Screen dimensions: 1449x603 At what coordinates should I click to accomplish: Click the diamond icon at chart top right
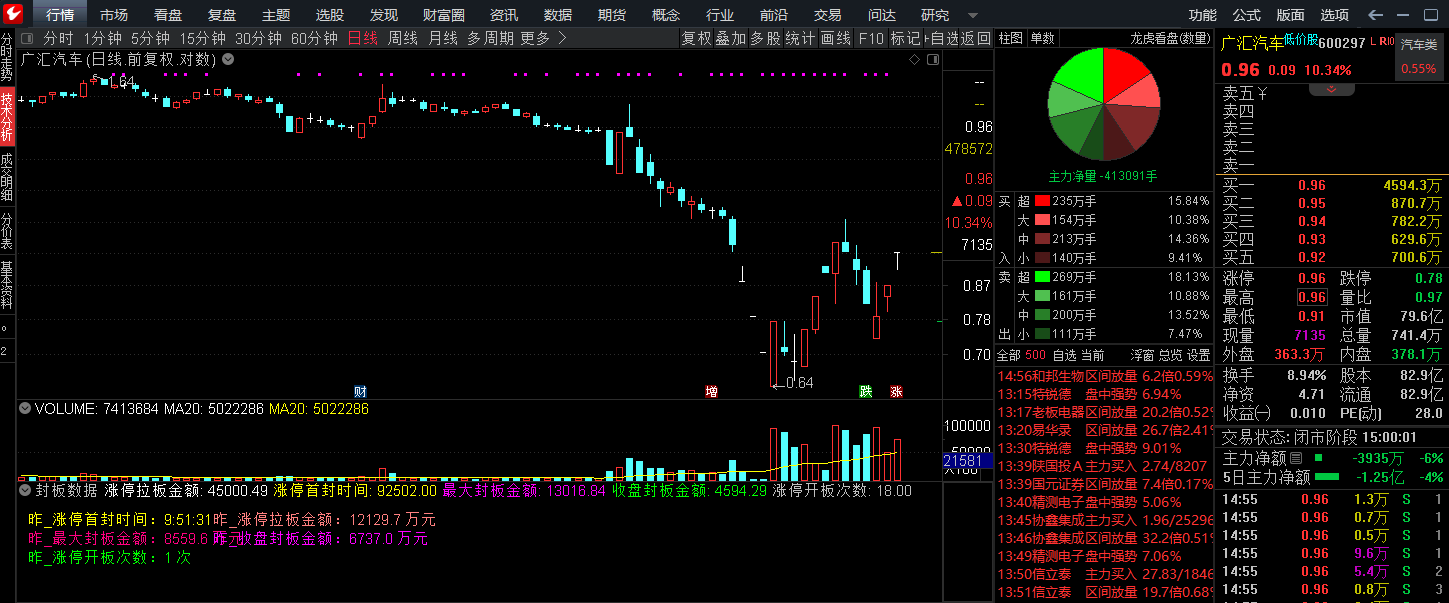tap(914, 59)
